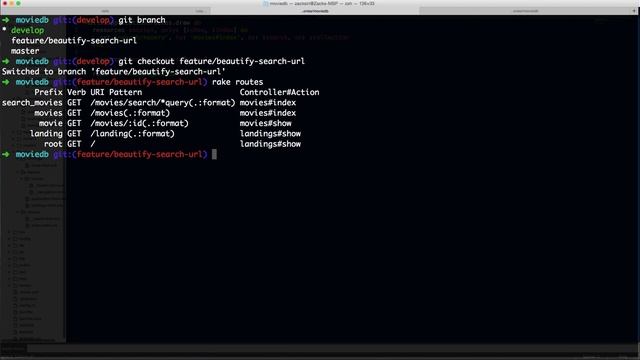Click 'feature/beautify-search-url' in the branch list
The image size is (640, 360).
pyautogui.click(x=74, y=40)
